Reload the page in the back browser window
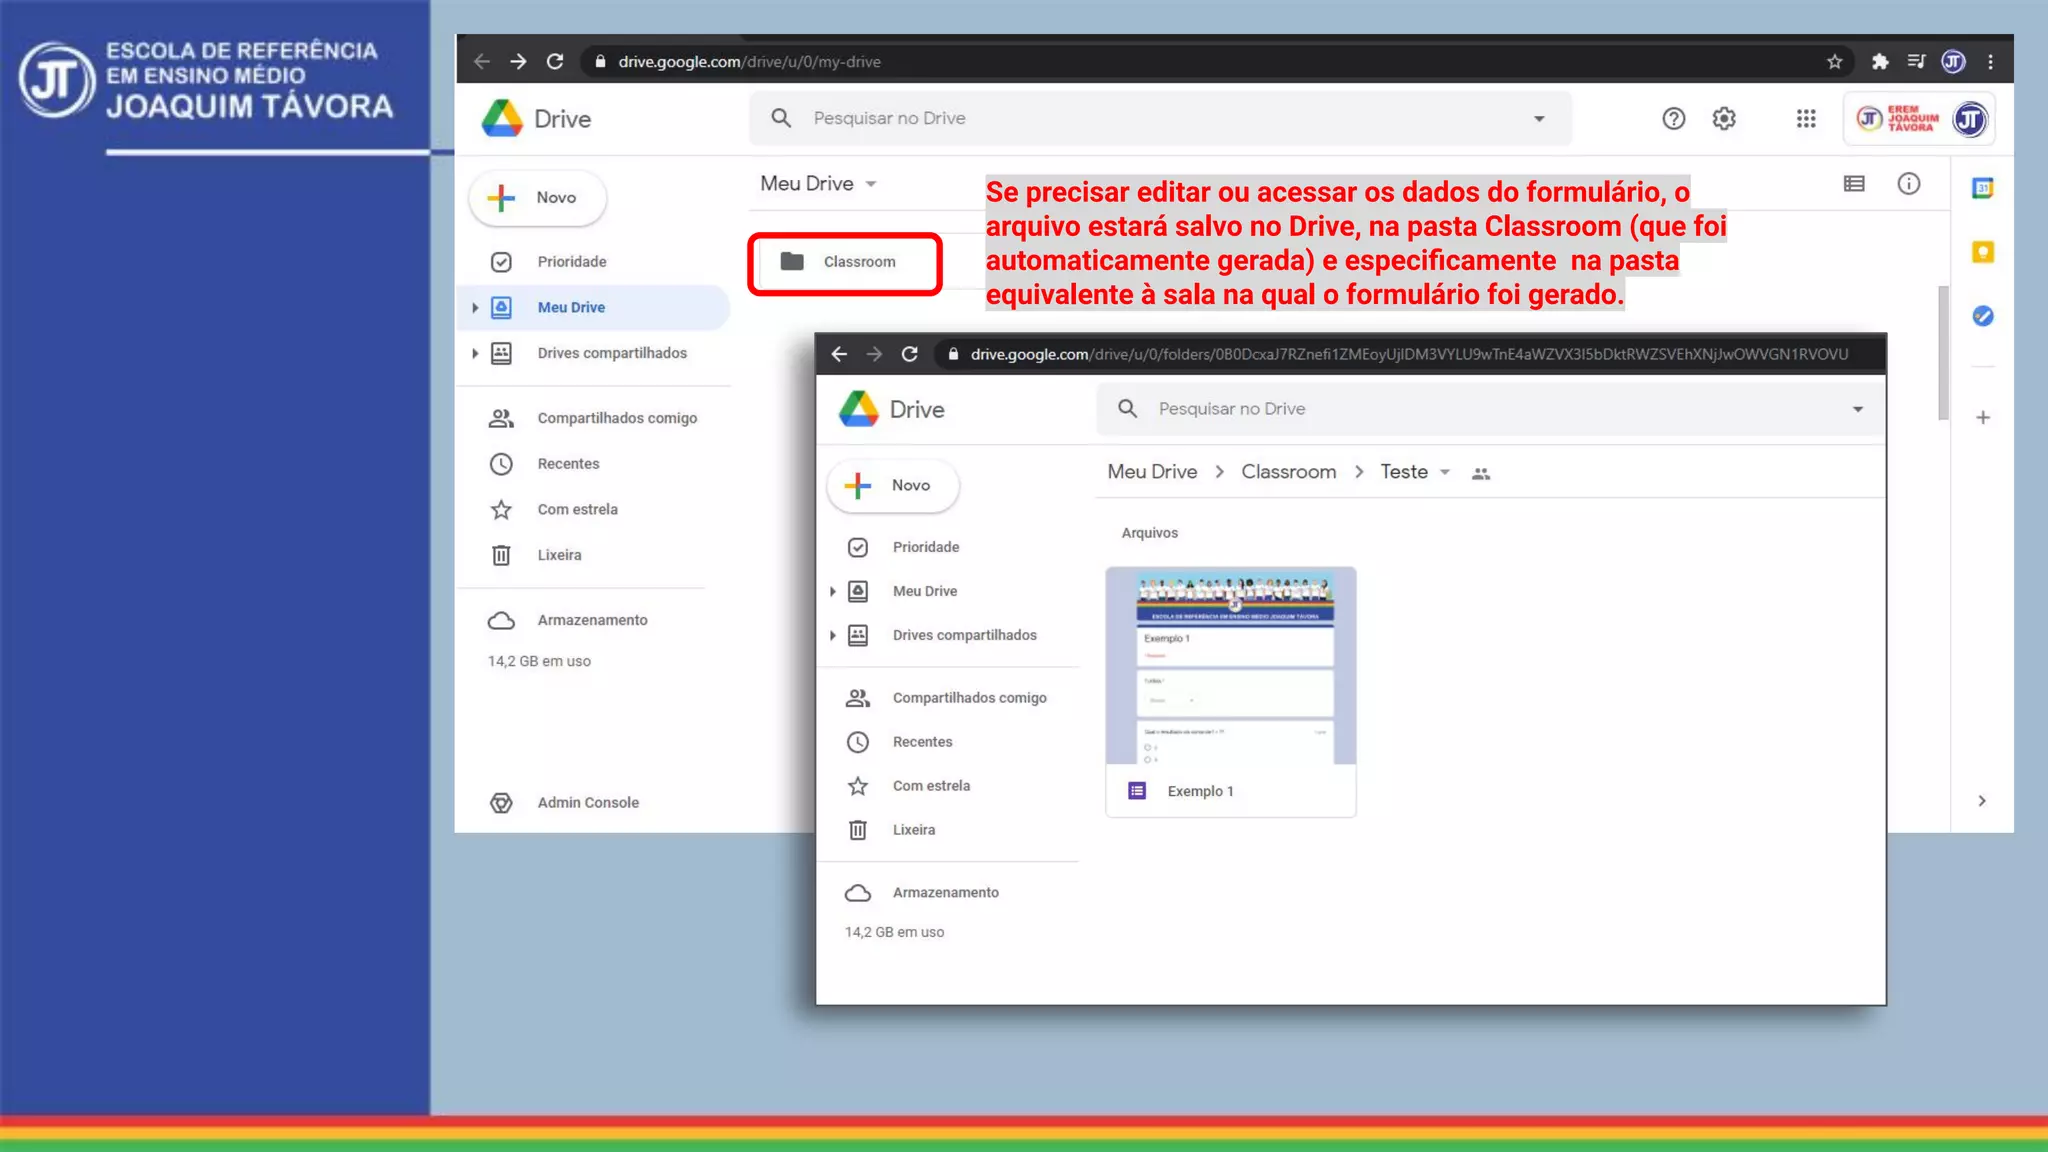The width and height of the screenshot is (2048, 1152). (555, 62)
